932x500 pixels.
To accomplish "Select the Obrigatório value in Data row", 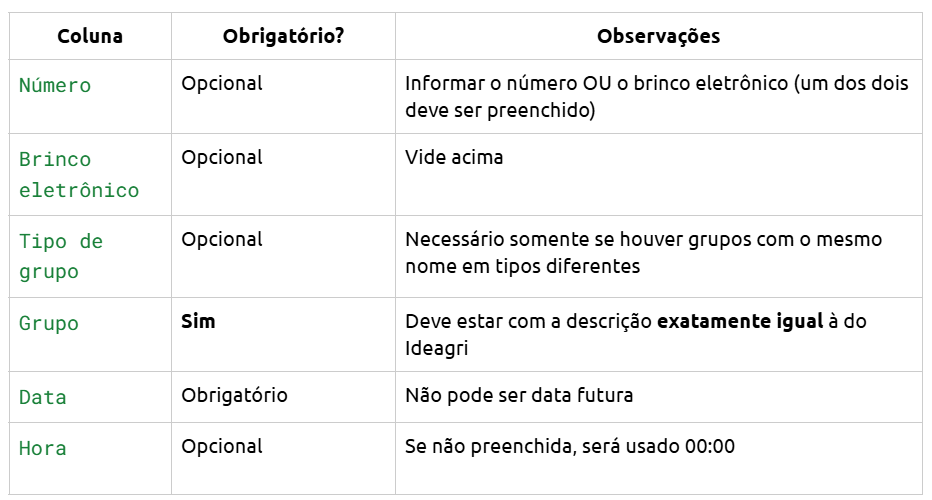I will tap(234, 395).
